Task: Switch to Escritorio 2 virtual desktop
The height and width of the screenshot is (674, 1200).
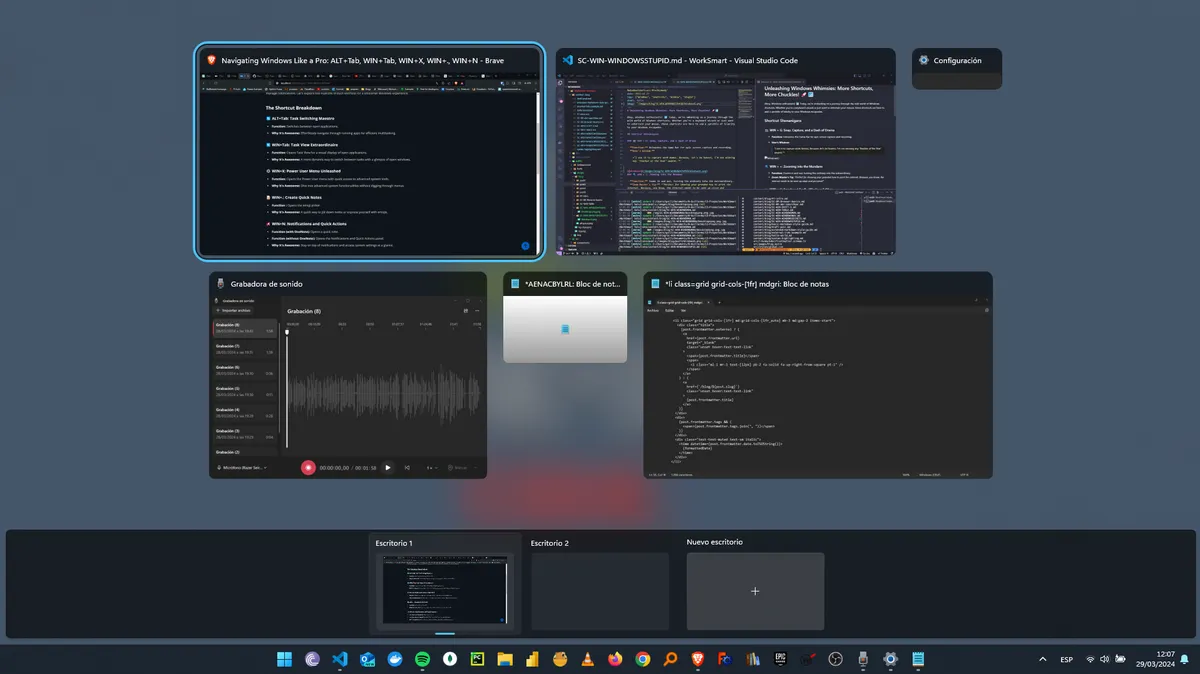Action: click(599, 590)
